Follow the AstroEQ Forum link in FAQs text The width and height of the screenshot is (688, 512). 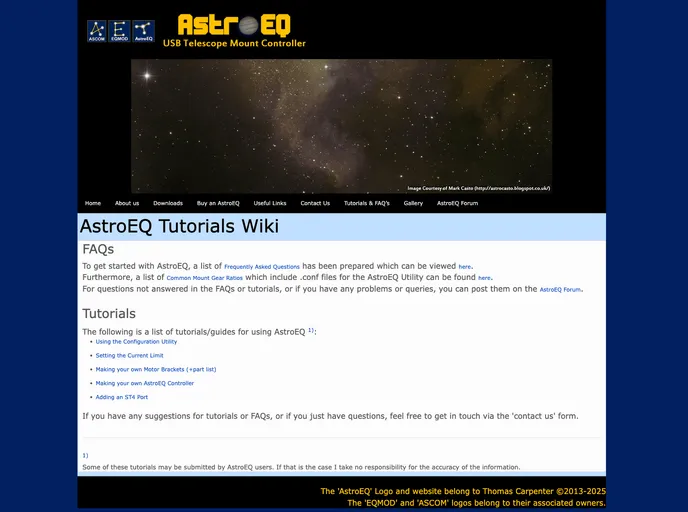click(560, 290)
